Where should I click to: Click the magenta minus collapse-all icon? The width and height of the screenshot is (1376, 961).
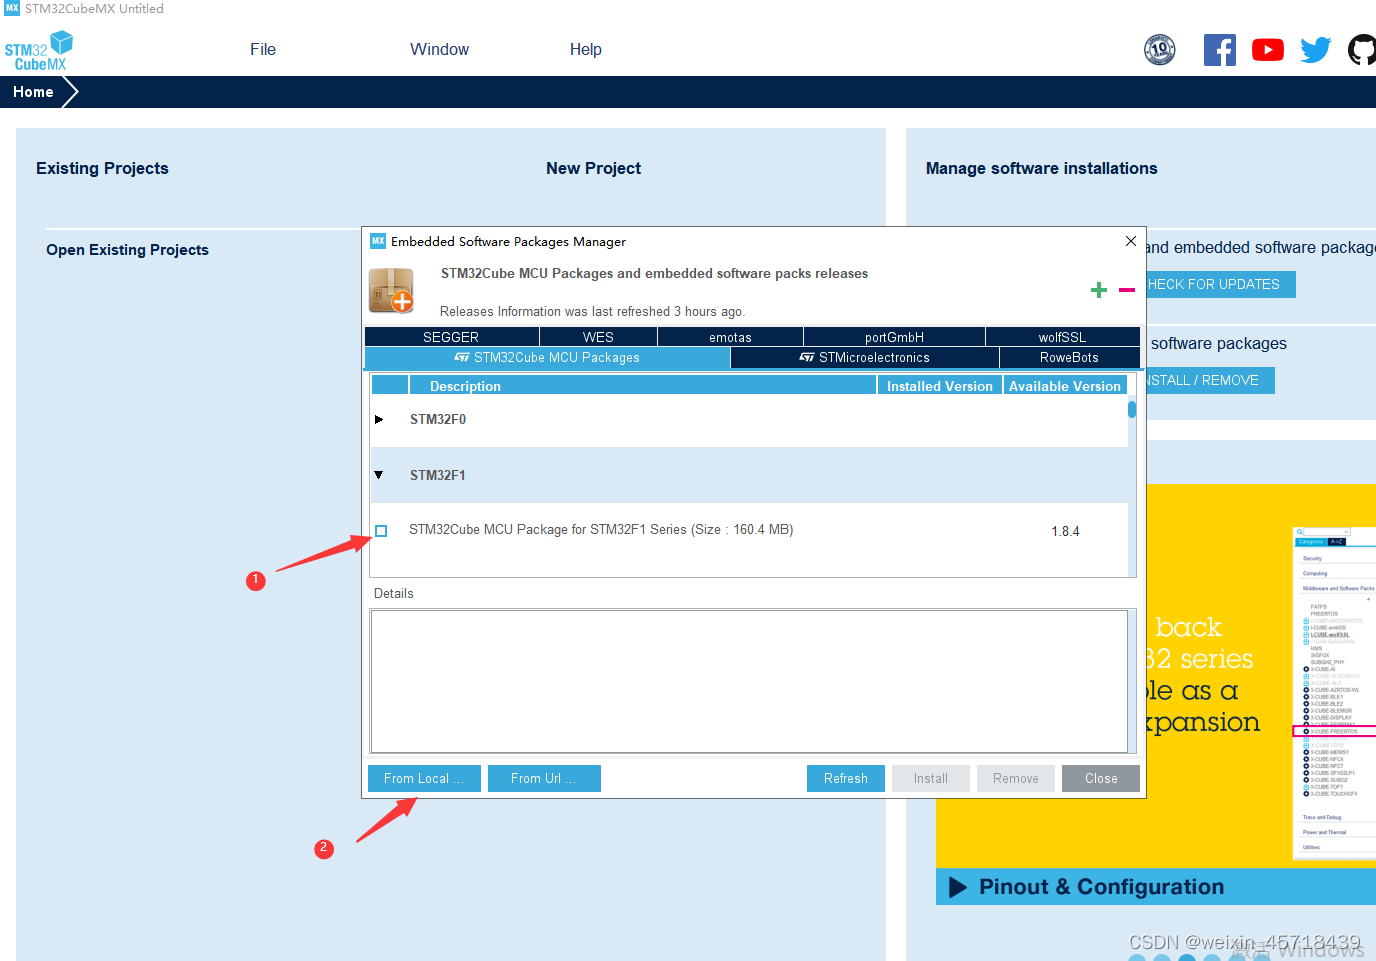[1127, 290]
